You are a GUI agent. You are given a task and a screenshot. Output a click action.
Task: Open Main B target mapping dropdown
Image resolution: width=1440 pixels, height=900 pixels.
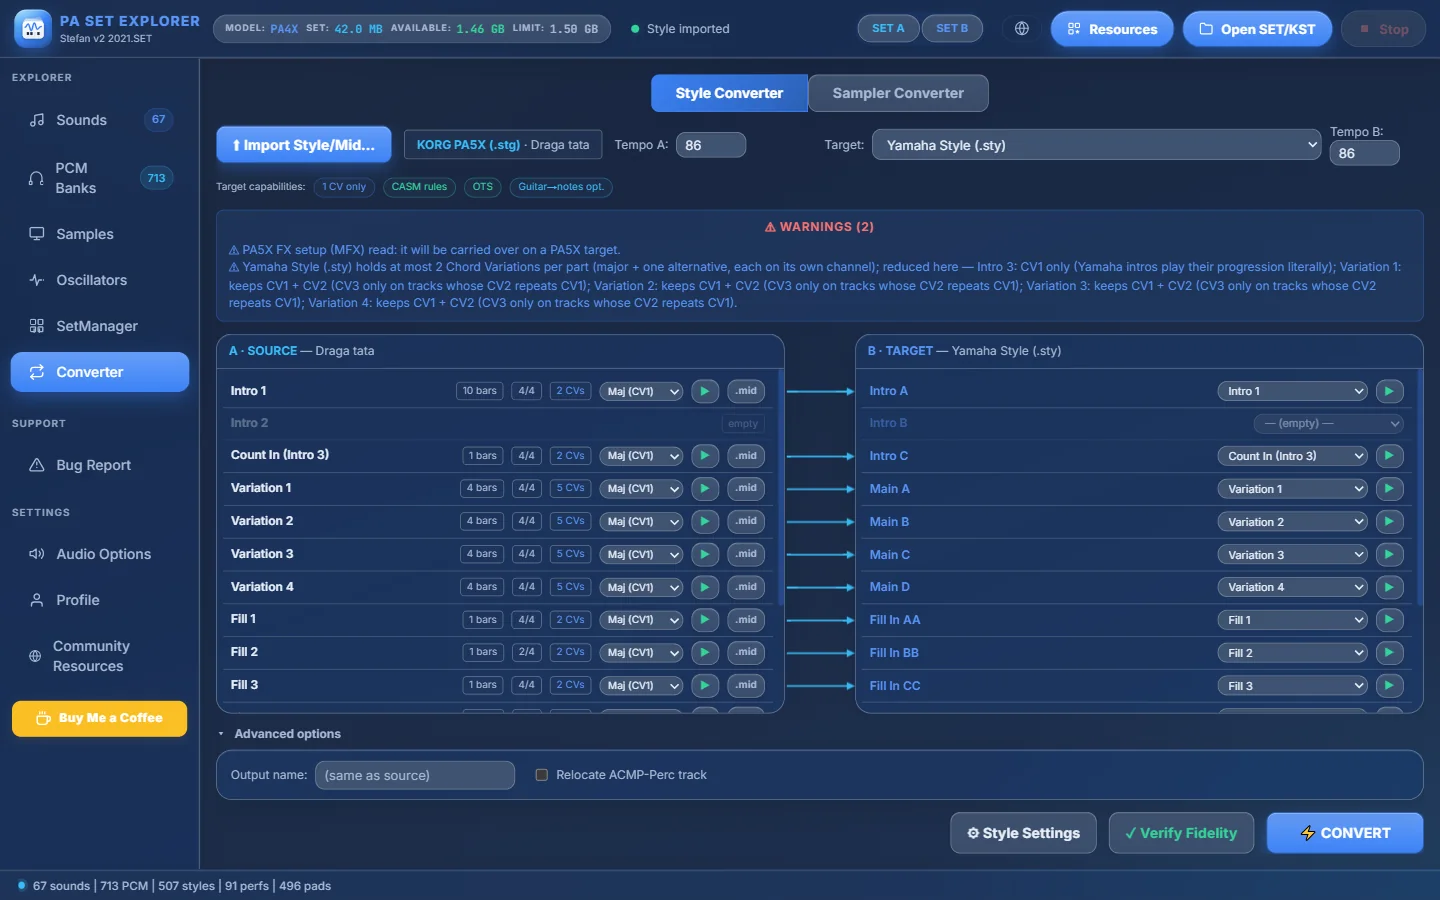(x=1293, y=522)
